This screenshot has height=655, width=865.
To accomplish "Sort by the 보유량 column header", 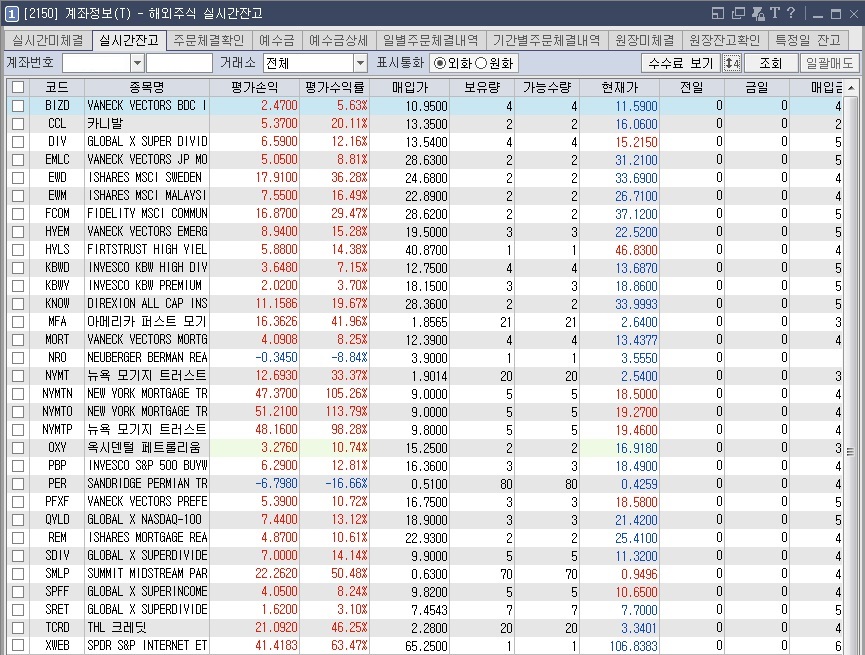I will point(482,87).
